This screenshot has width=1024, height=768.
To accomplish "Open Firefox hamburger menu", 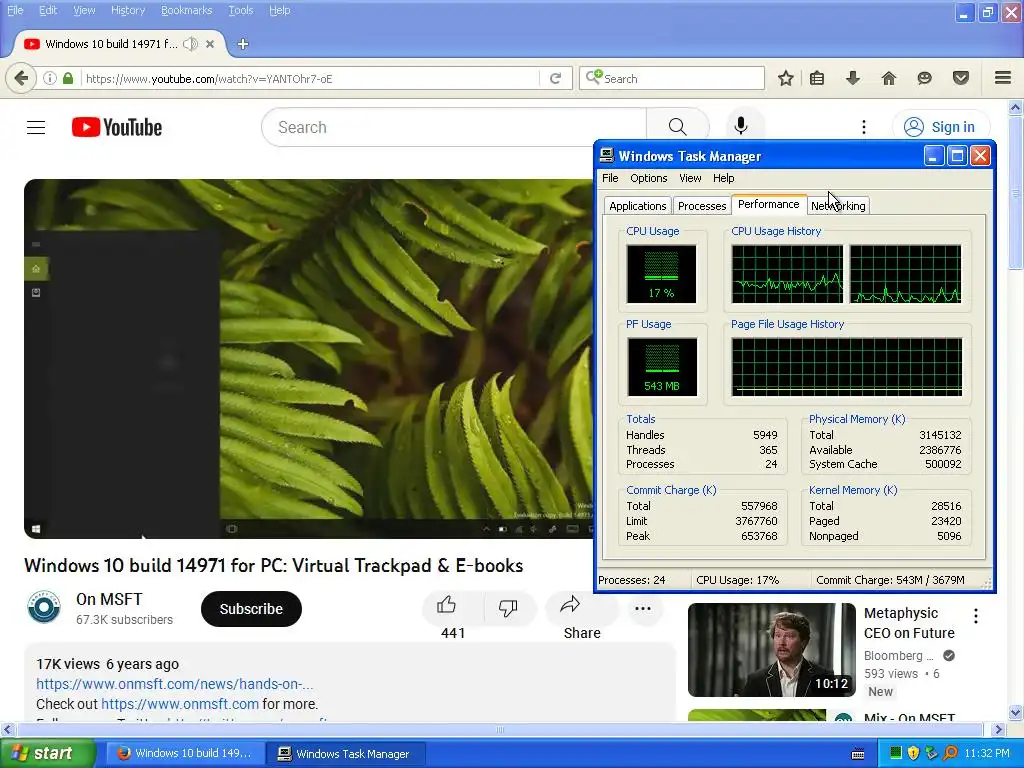I will click(x=1003, y=78).
